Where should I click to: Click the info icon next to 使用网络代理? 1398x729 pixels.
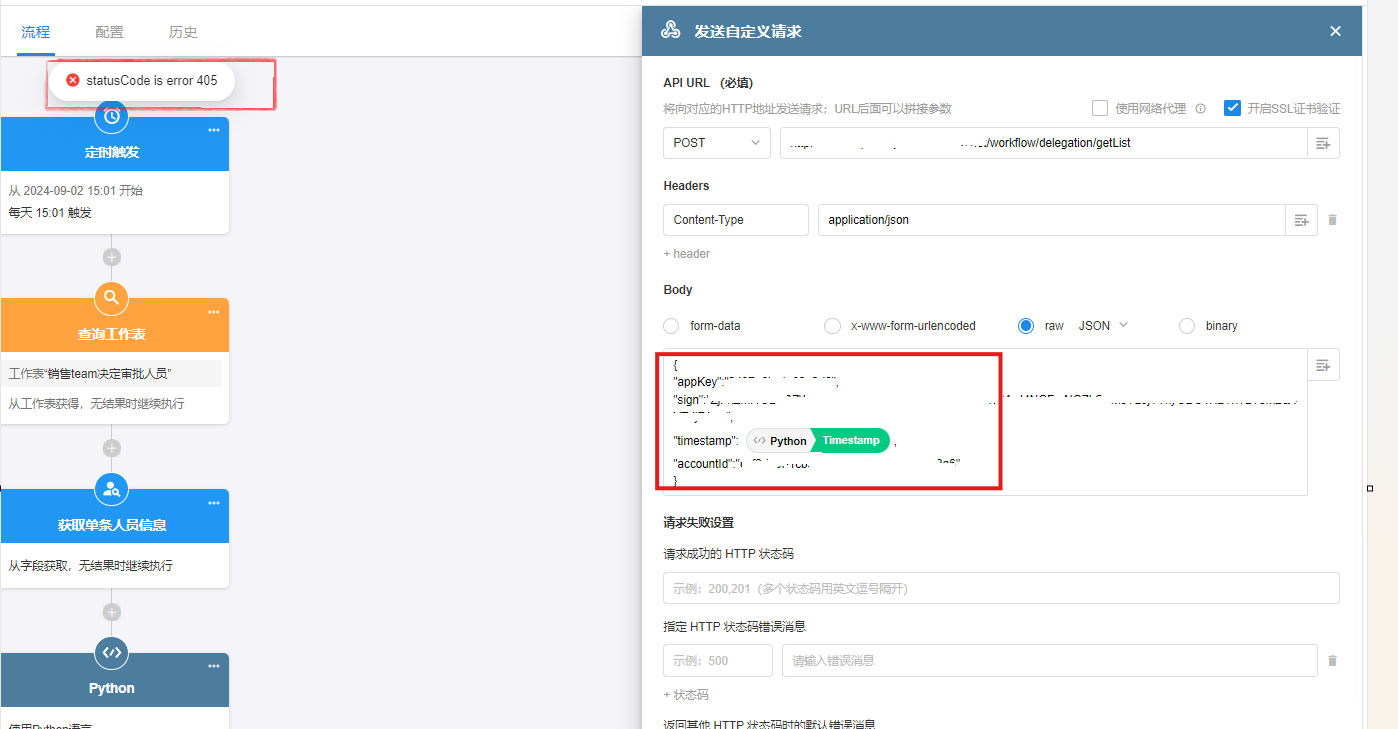coord(1201,109)
